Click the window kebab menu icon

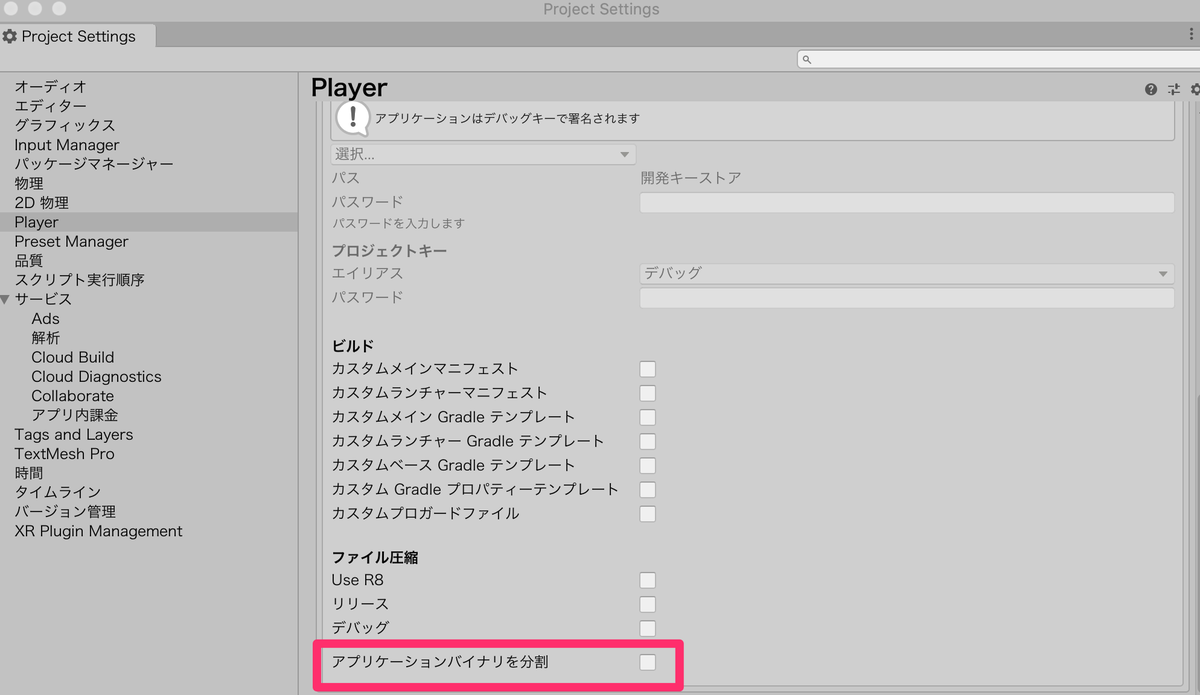click(x=1191, y=35)
